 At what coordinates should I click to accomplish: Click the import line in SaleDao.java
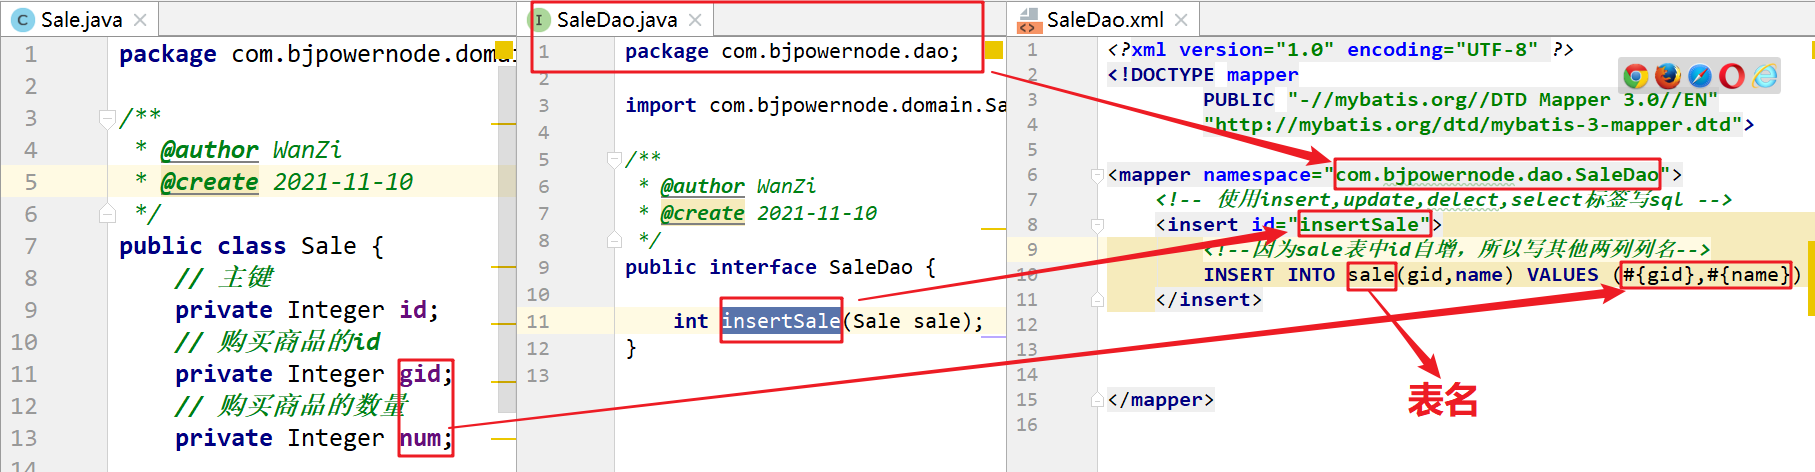815,105
